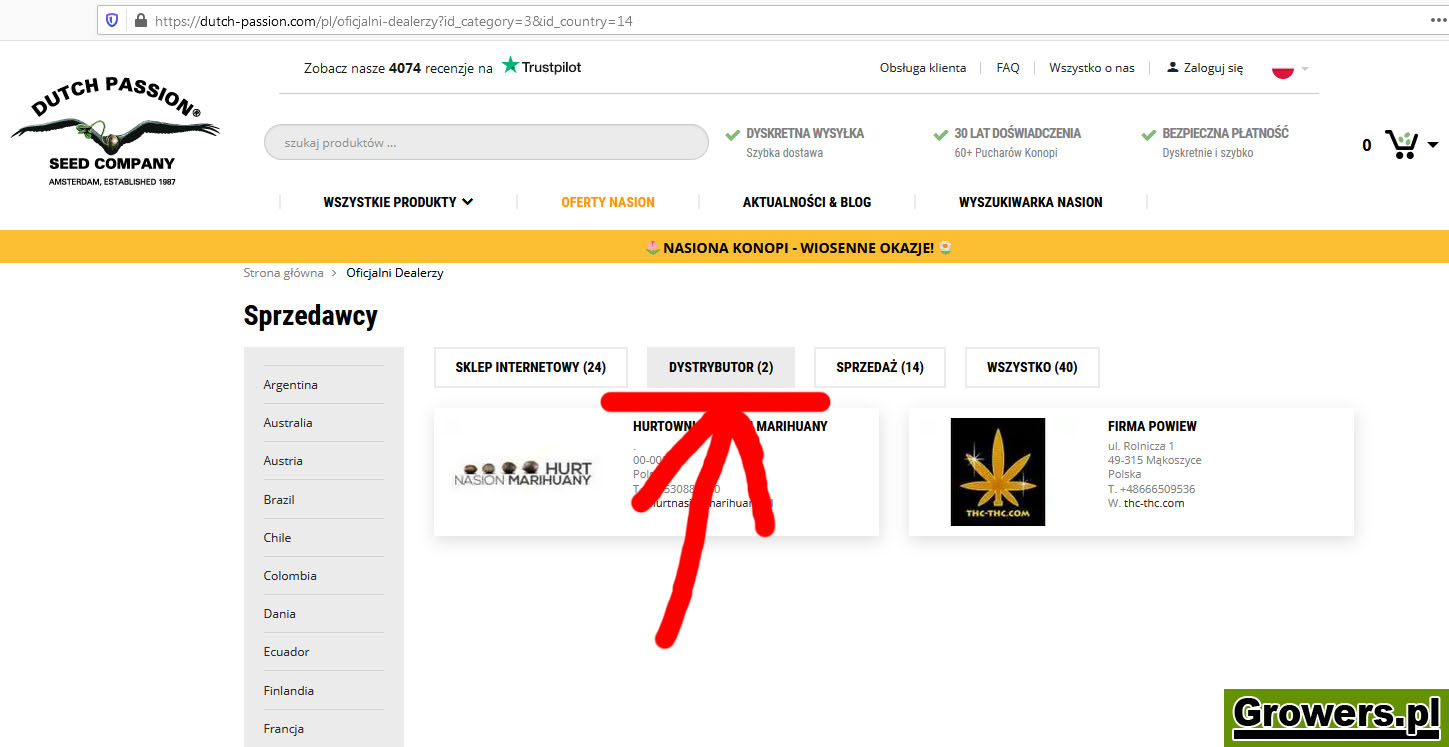Screen dimensions: 1449x747
Task: Switch to Sklep Internetowy (24) tab
Action: point(530,367)
